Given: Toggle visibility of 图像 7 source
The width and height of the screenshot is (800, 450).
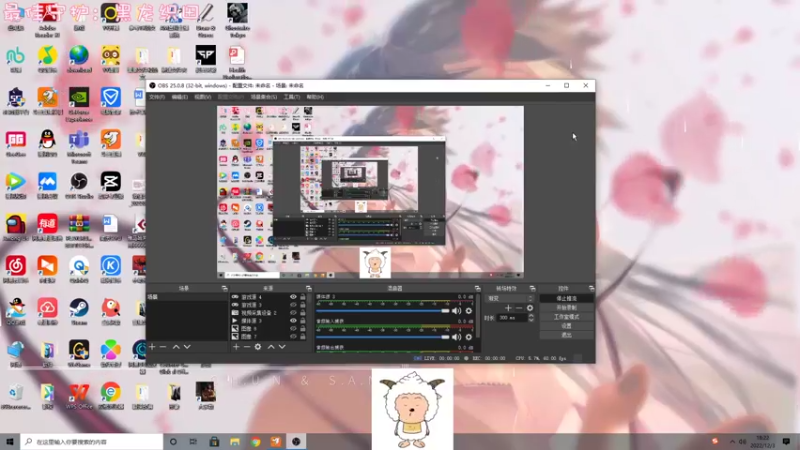Looking at the screenshot, I should tap(293, 336).
